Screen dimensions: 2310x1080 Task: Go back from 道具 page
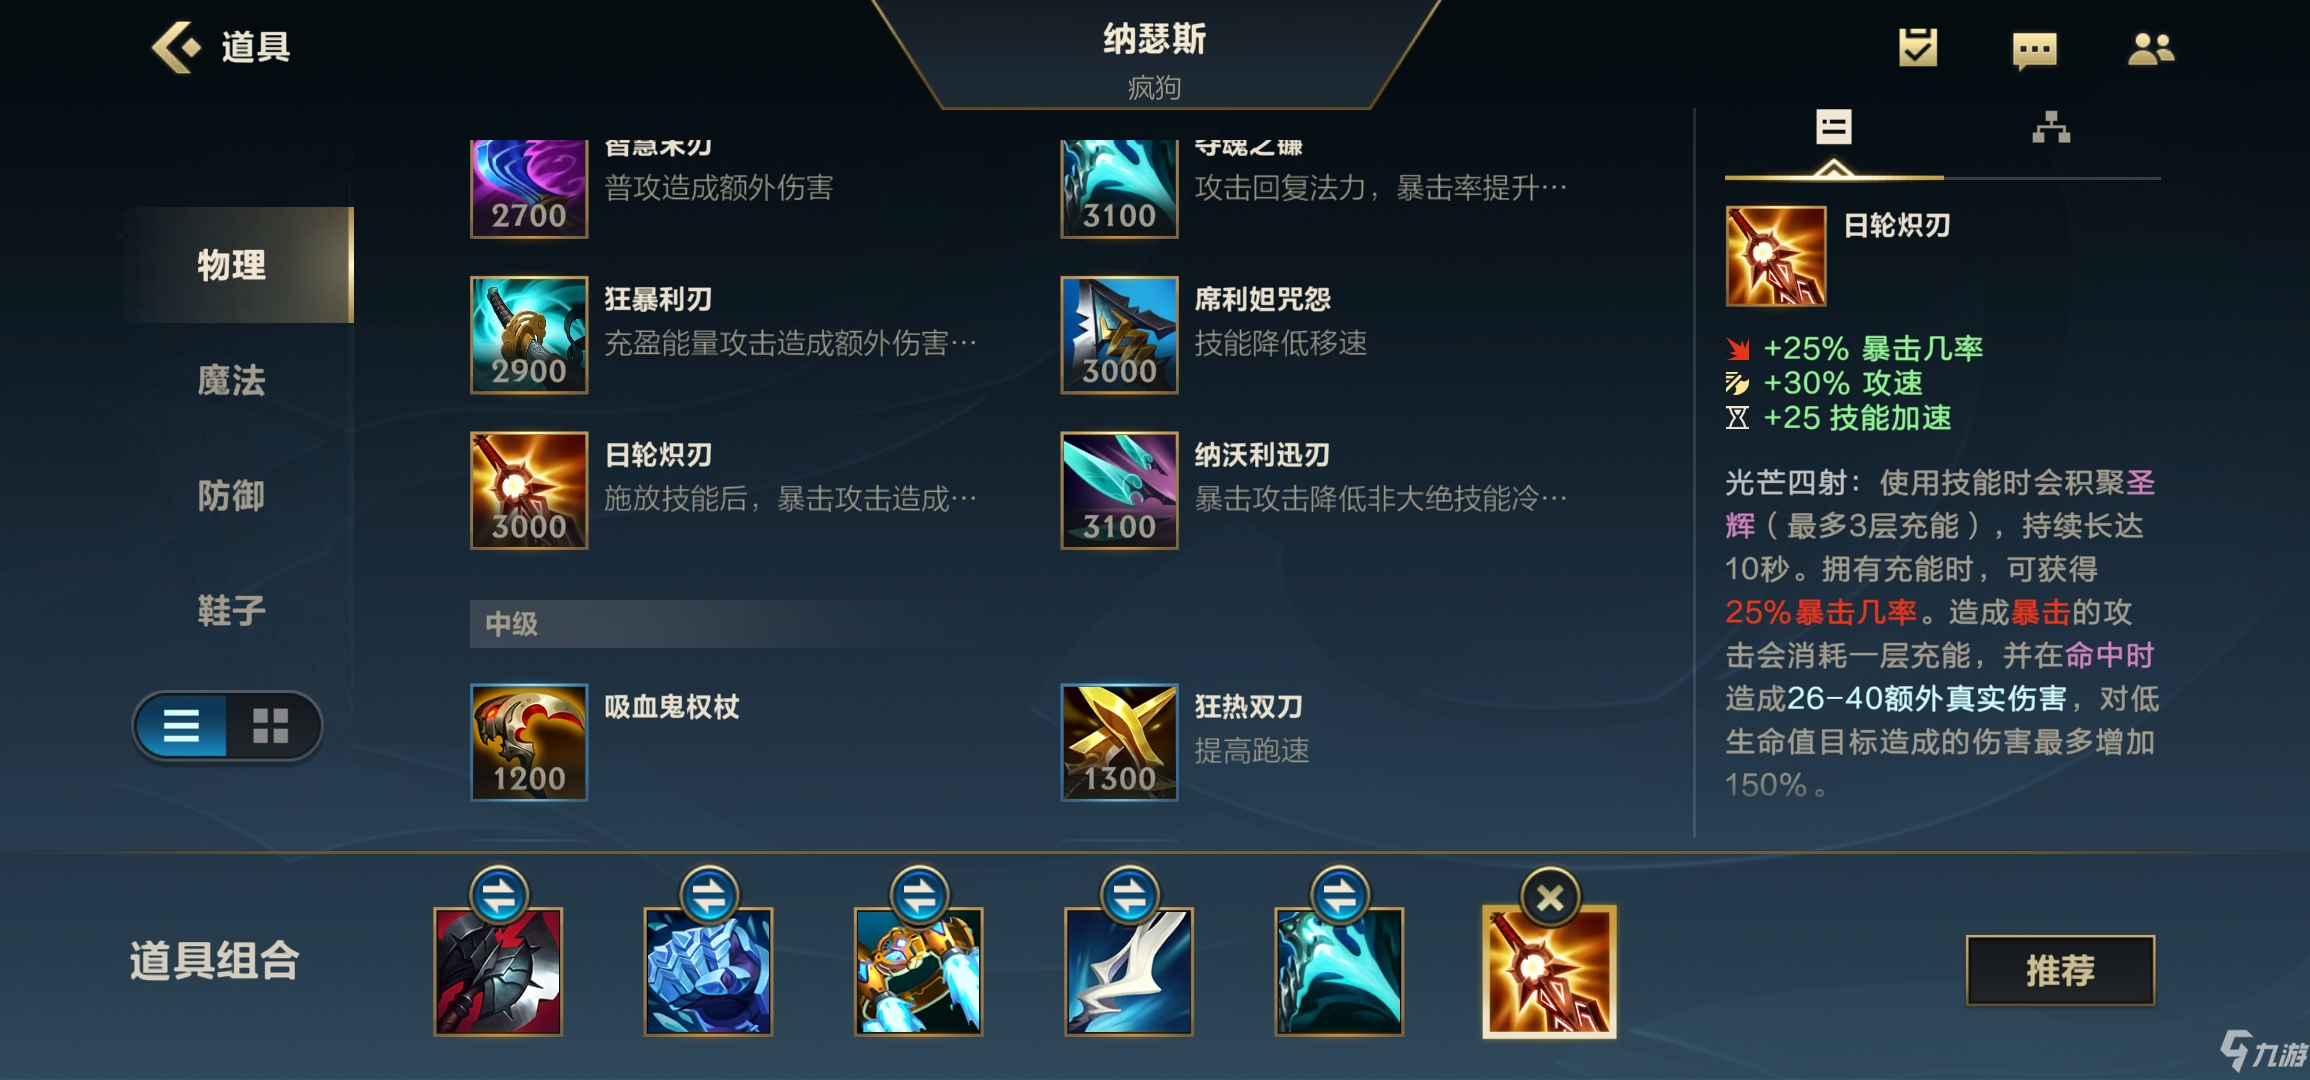coord(177,47)
